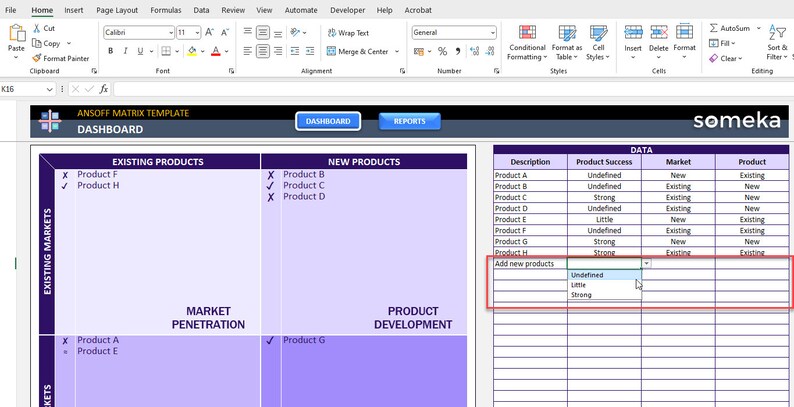Set top vertical alignment
794x407 pixels.
[x=248, y=32]
